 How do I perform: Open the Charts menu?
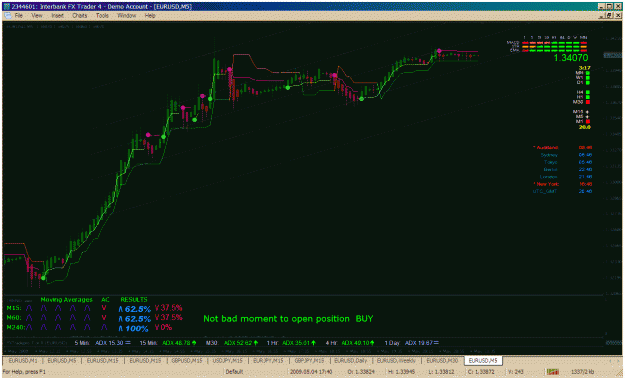point(80,16)
